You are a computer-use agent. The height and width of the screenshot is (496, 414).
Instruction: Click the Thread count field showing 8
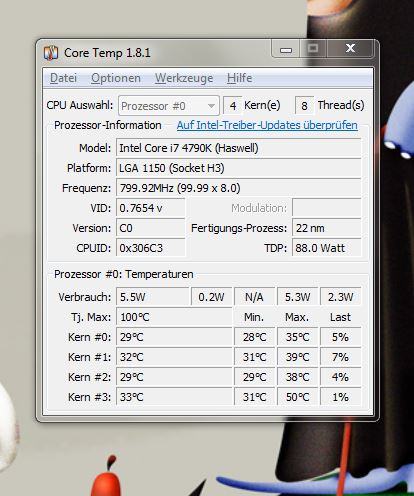click(x=304, y=106)
